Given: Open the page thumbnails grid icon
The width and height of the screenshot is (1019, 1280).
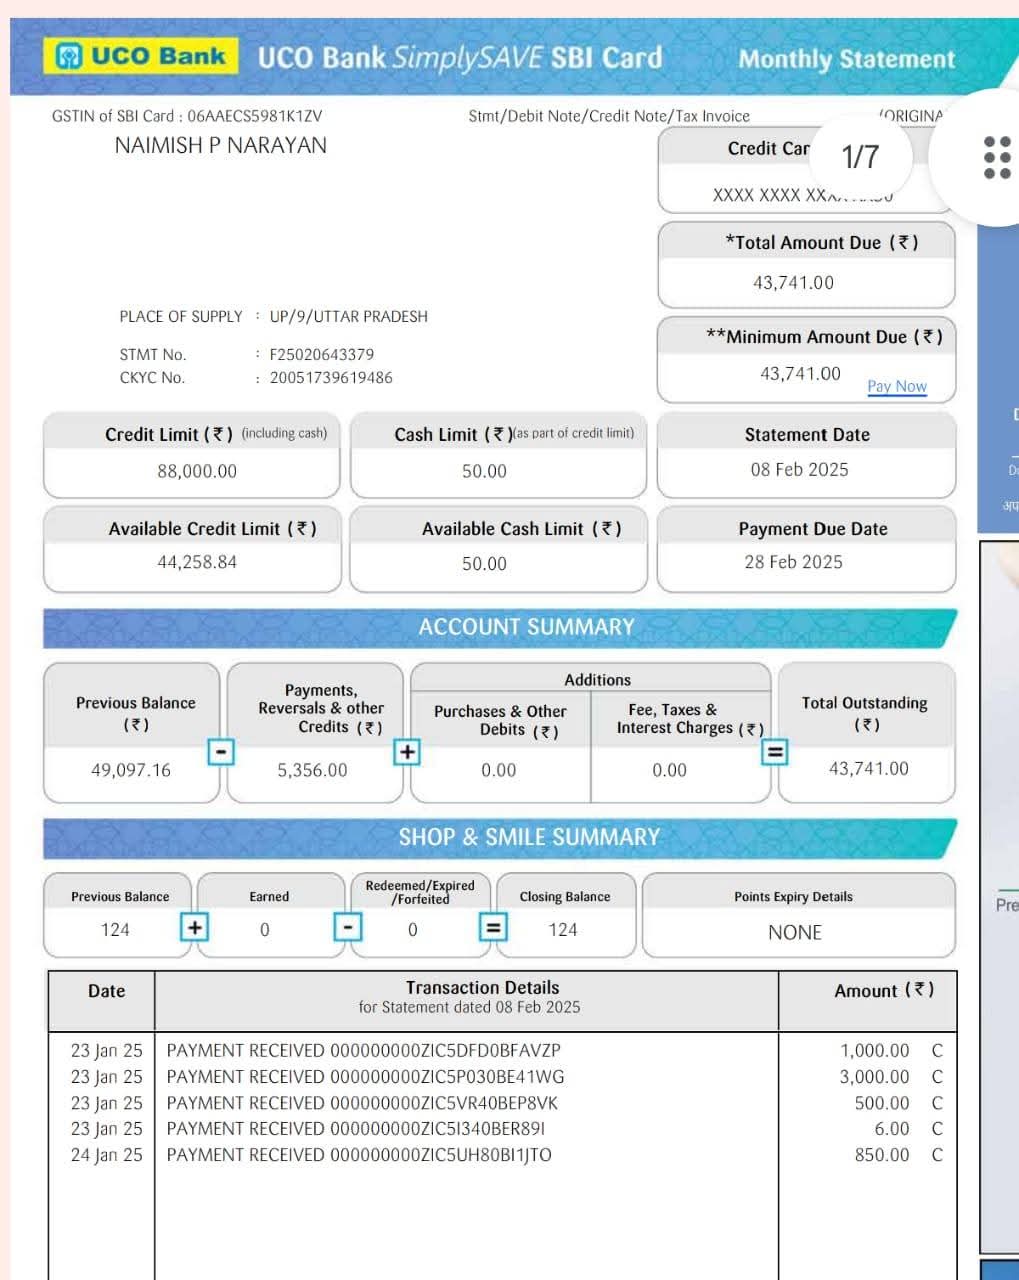Looking at the screenshot, I should [x=997, y=157].
